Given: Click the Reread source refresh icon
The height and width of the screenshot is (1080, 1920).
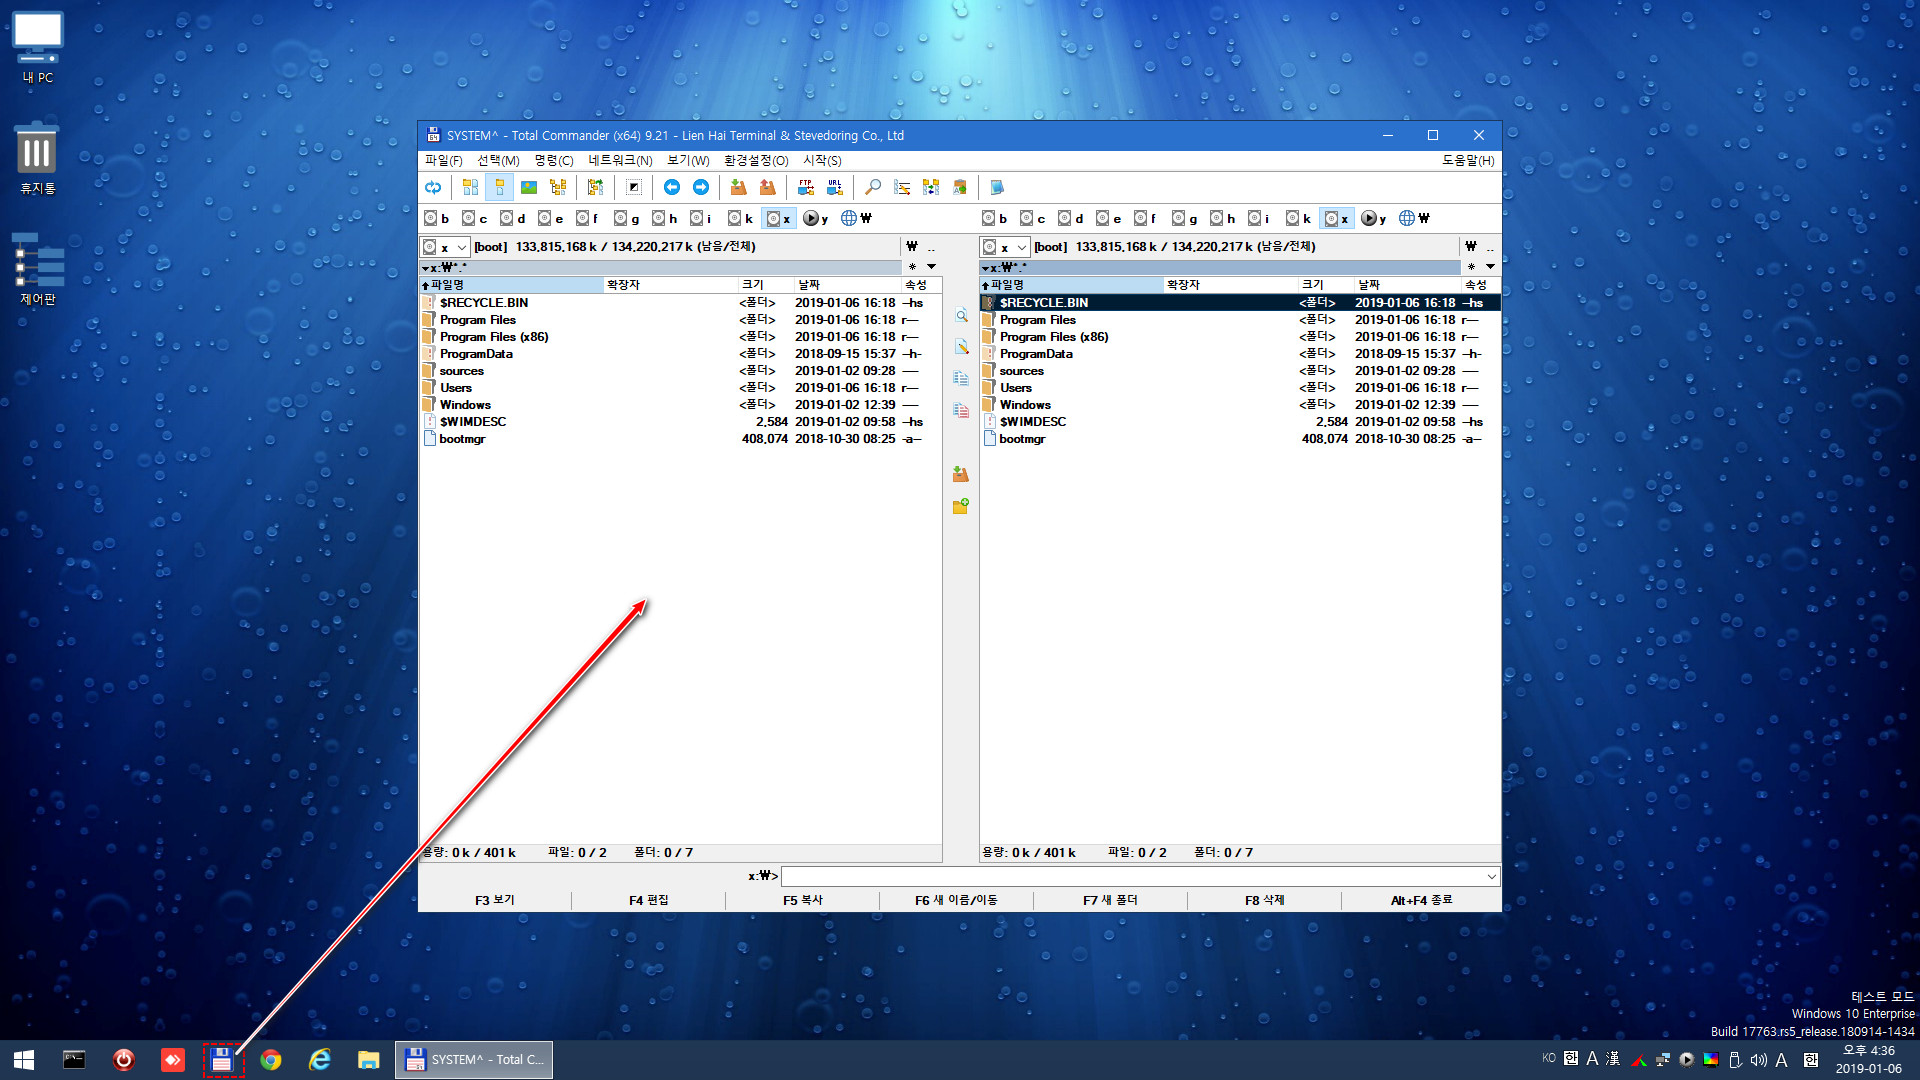Looking at the screenshot, I should pyautogui.click(x=433, y=187).
